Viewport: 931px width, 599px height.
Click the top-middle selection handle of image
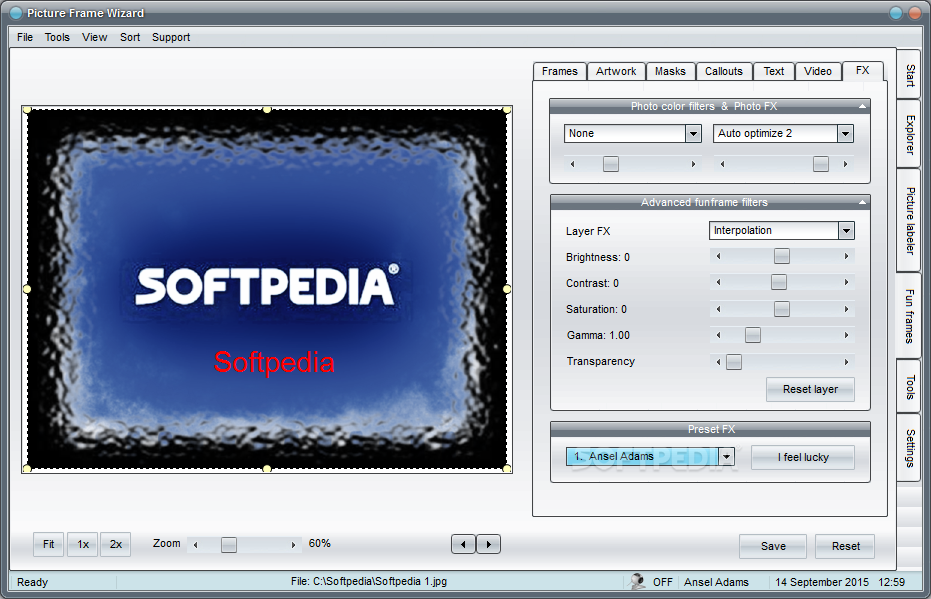(267, 110)
